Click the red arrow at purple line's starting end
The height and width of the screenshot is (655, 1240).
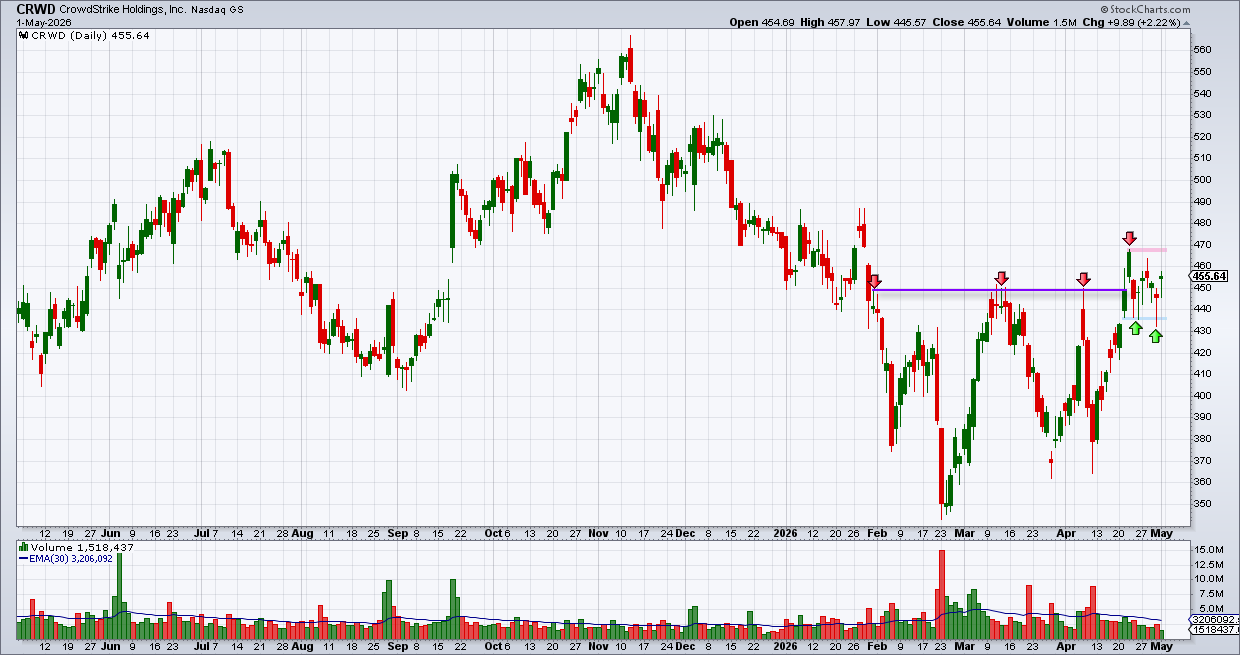point(875,282)
